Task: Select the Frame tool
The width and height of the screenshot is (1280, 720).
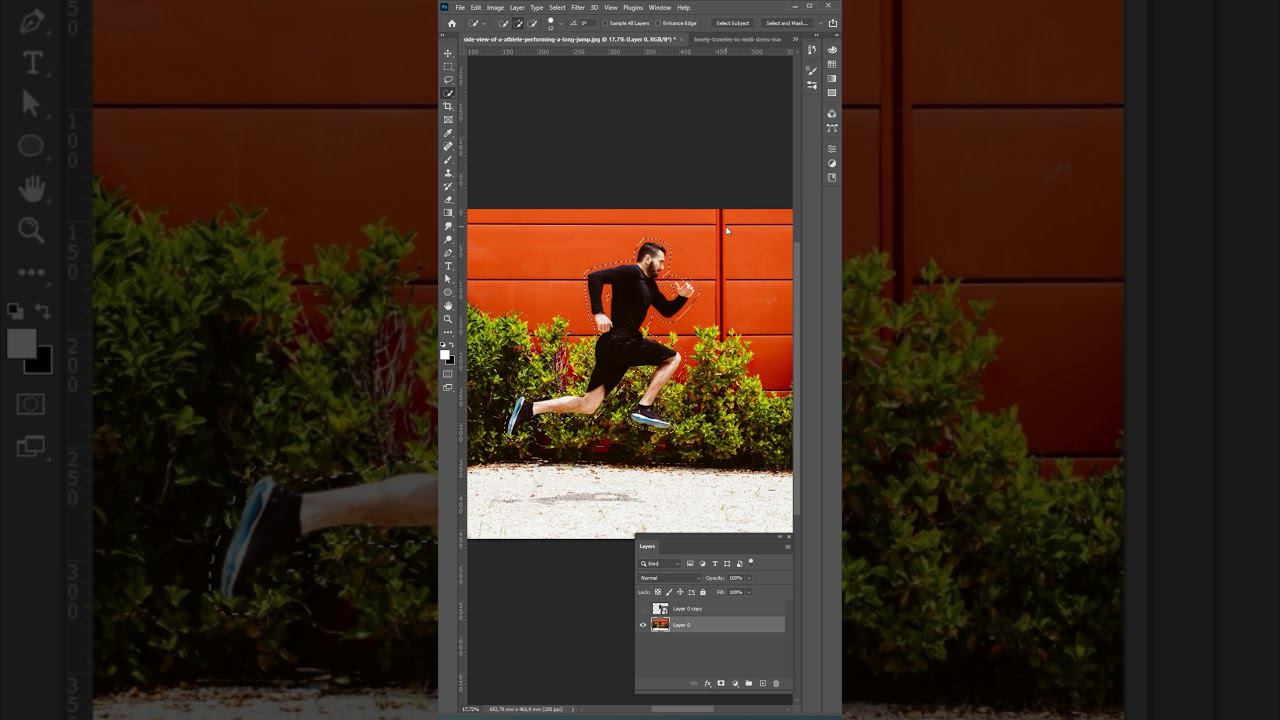Action: [448, 120]
